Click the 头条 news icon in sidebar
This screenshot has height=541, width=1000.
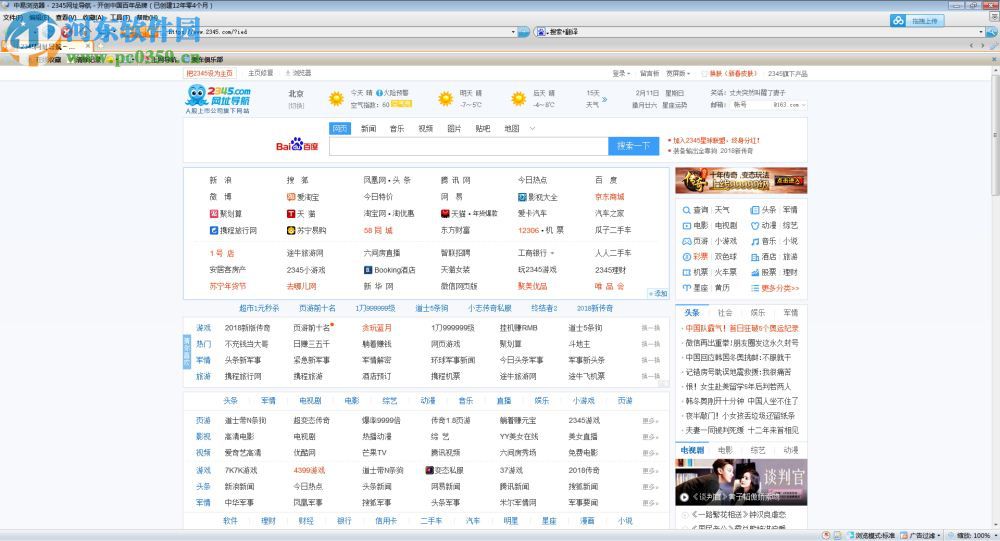[x=755, y=210]
